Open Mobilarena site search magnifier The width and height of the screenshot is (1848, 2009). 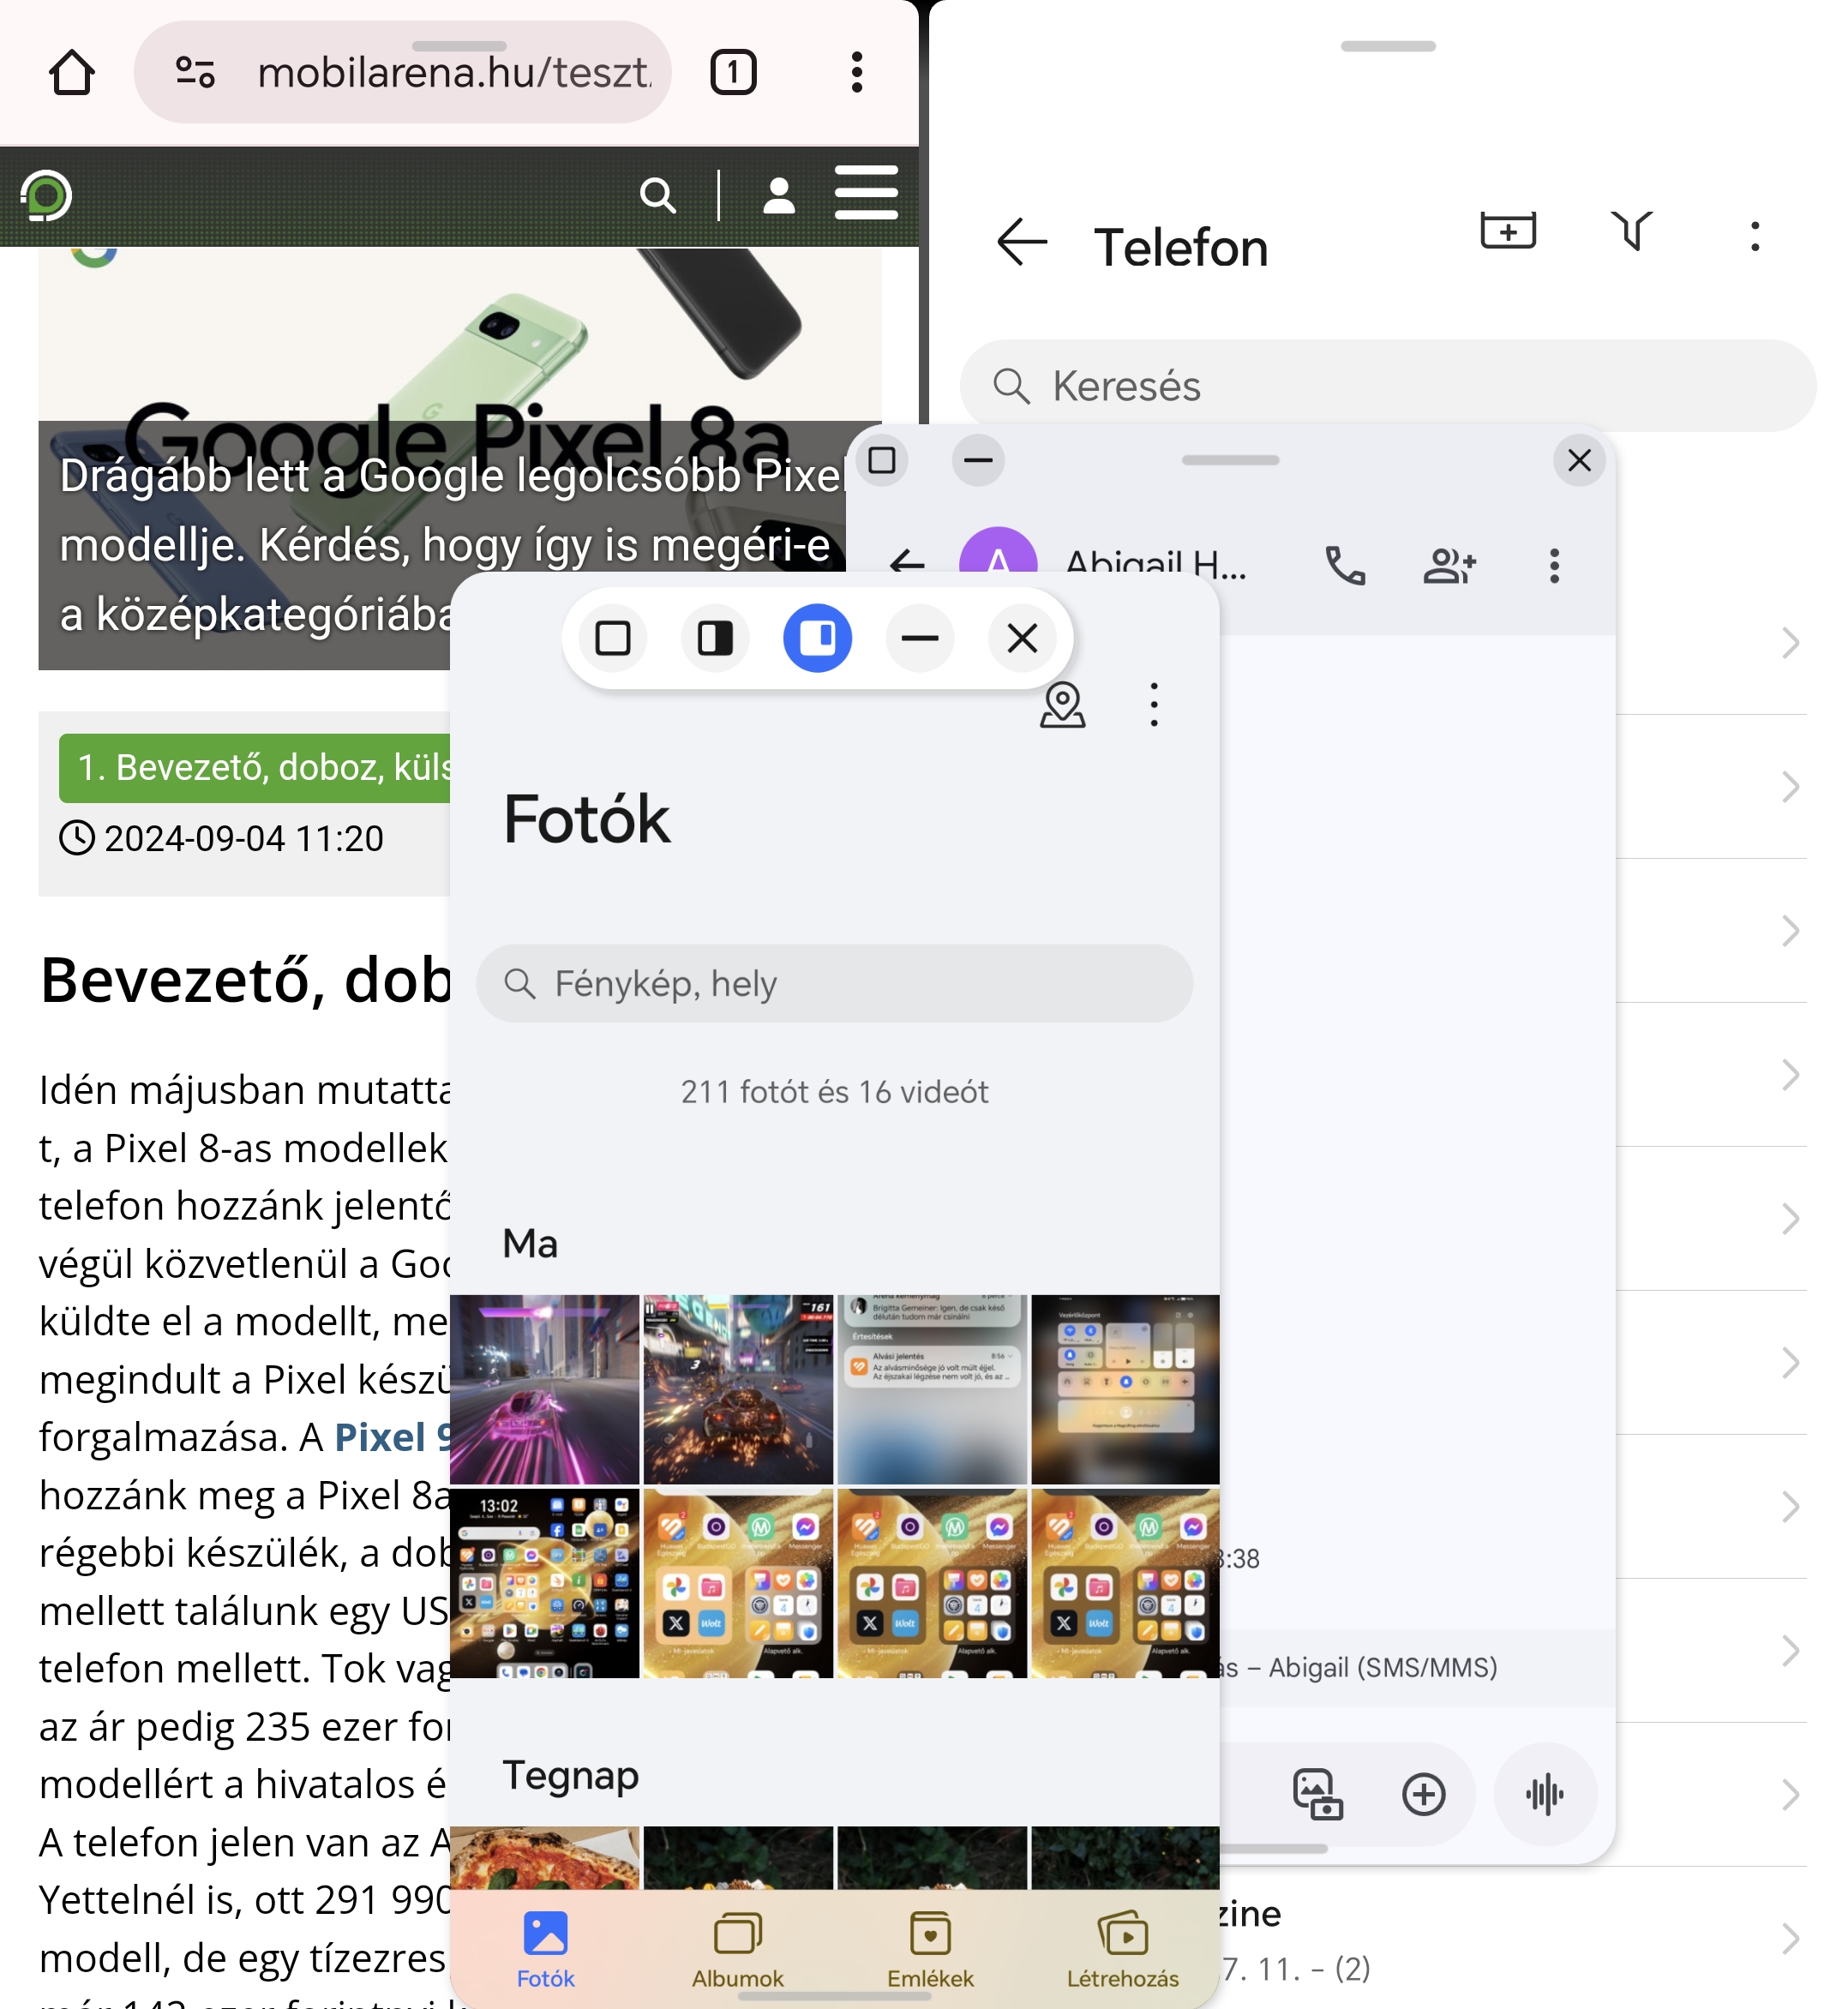657,195
